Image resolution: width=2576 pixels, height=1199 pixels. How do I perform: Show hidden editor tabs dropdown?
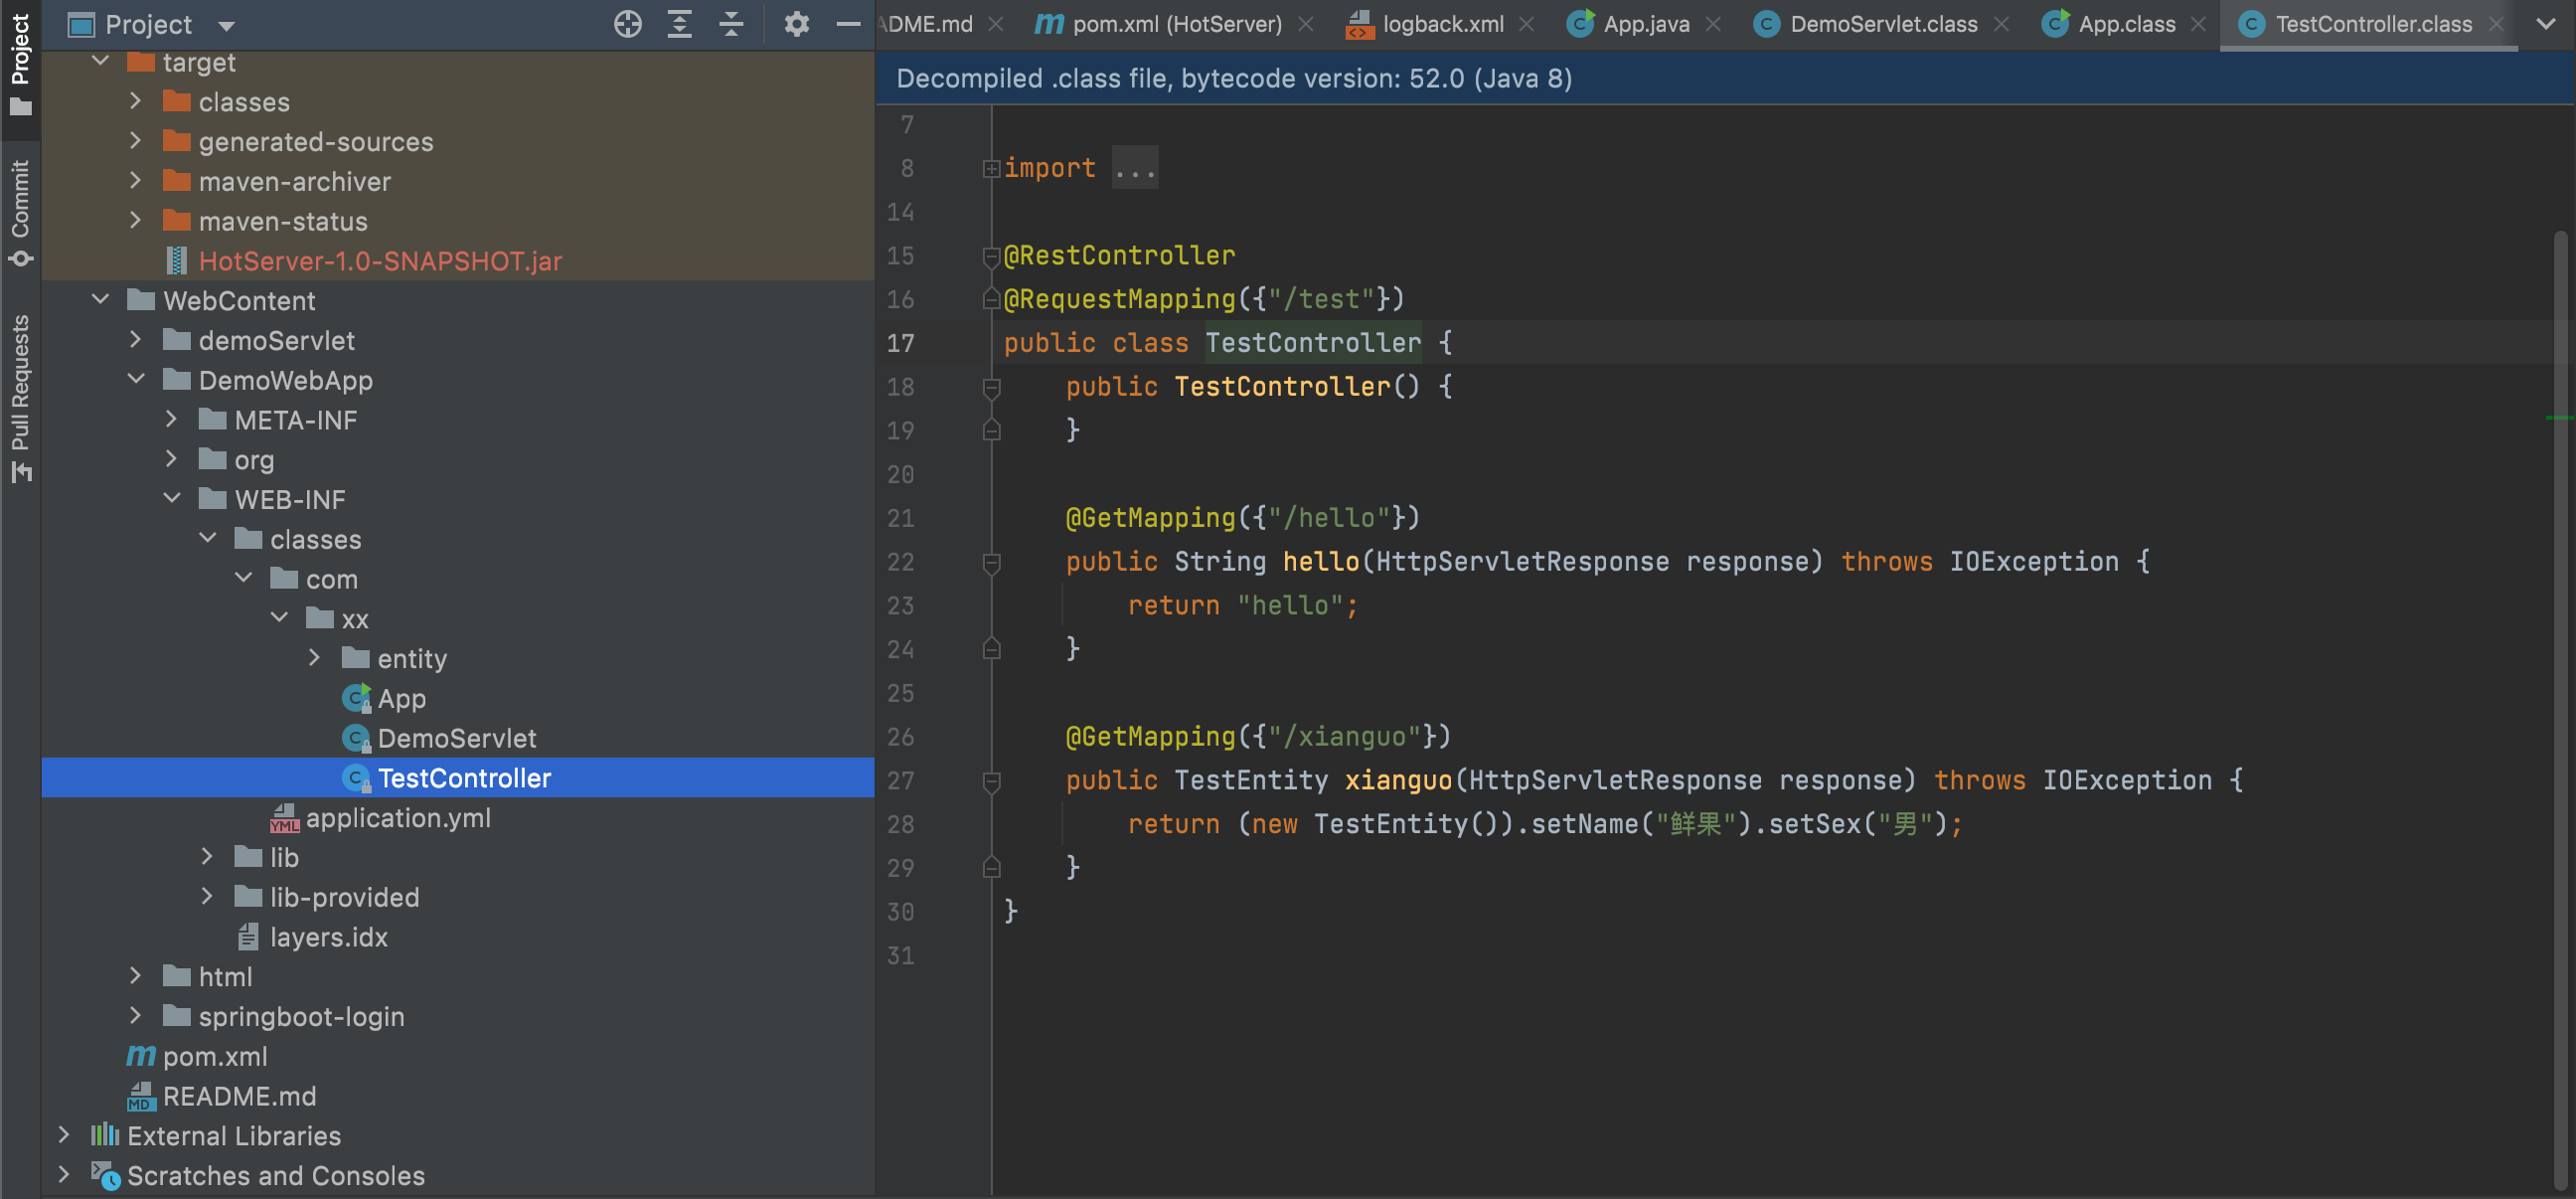pyautogui.click(x=2546, y=24)
